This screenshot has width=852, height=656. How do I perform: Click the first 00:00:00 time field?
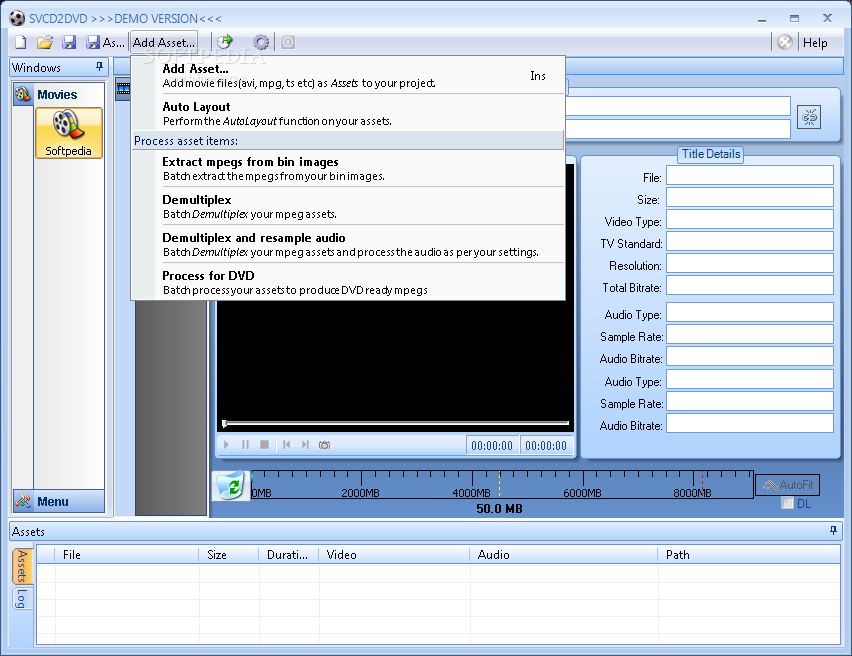pyautogui.click(x=492, y=446)
